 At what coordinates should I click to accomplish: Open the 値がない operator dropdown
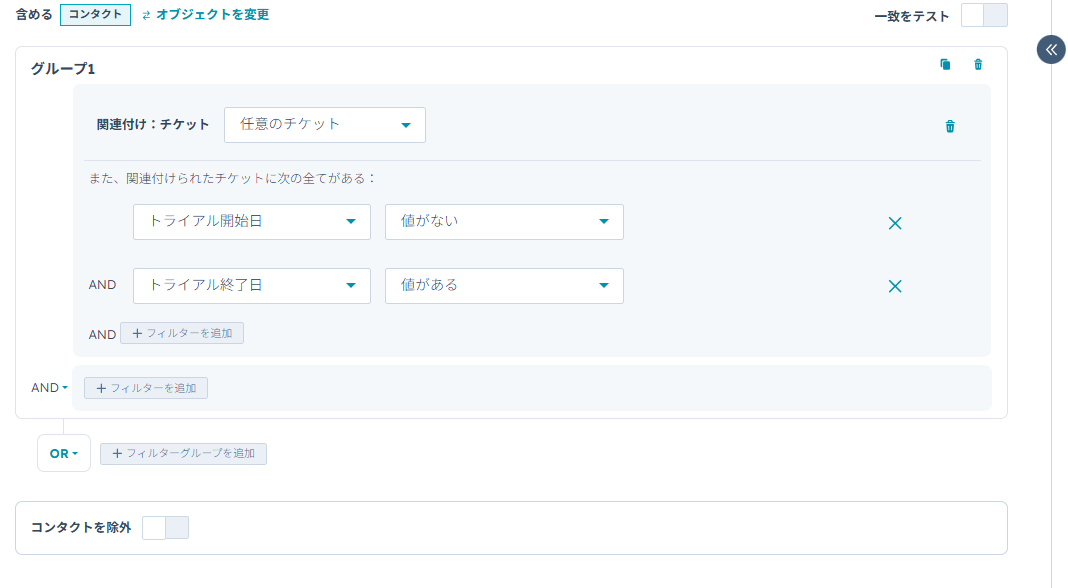[504, 221]
